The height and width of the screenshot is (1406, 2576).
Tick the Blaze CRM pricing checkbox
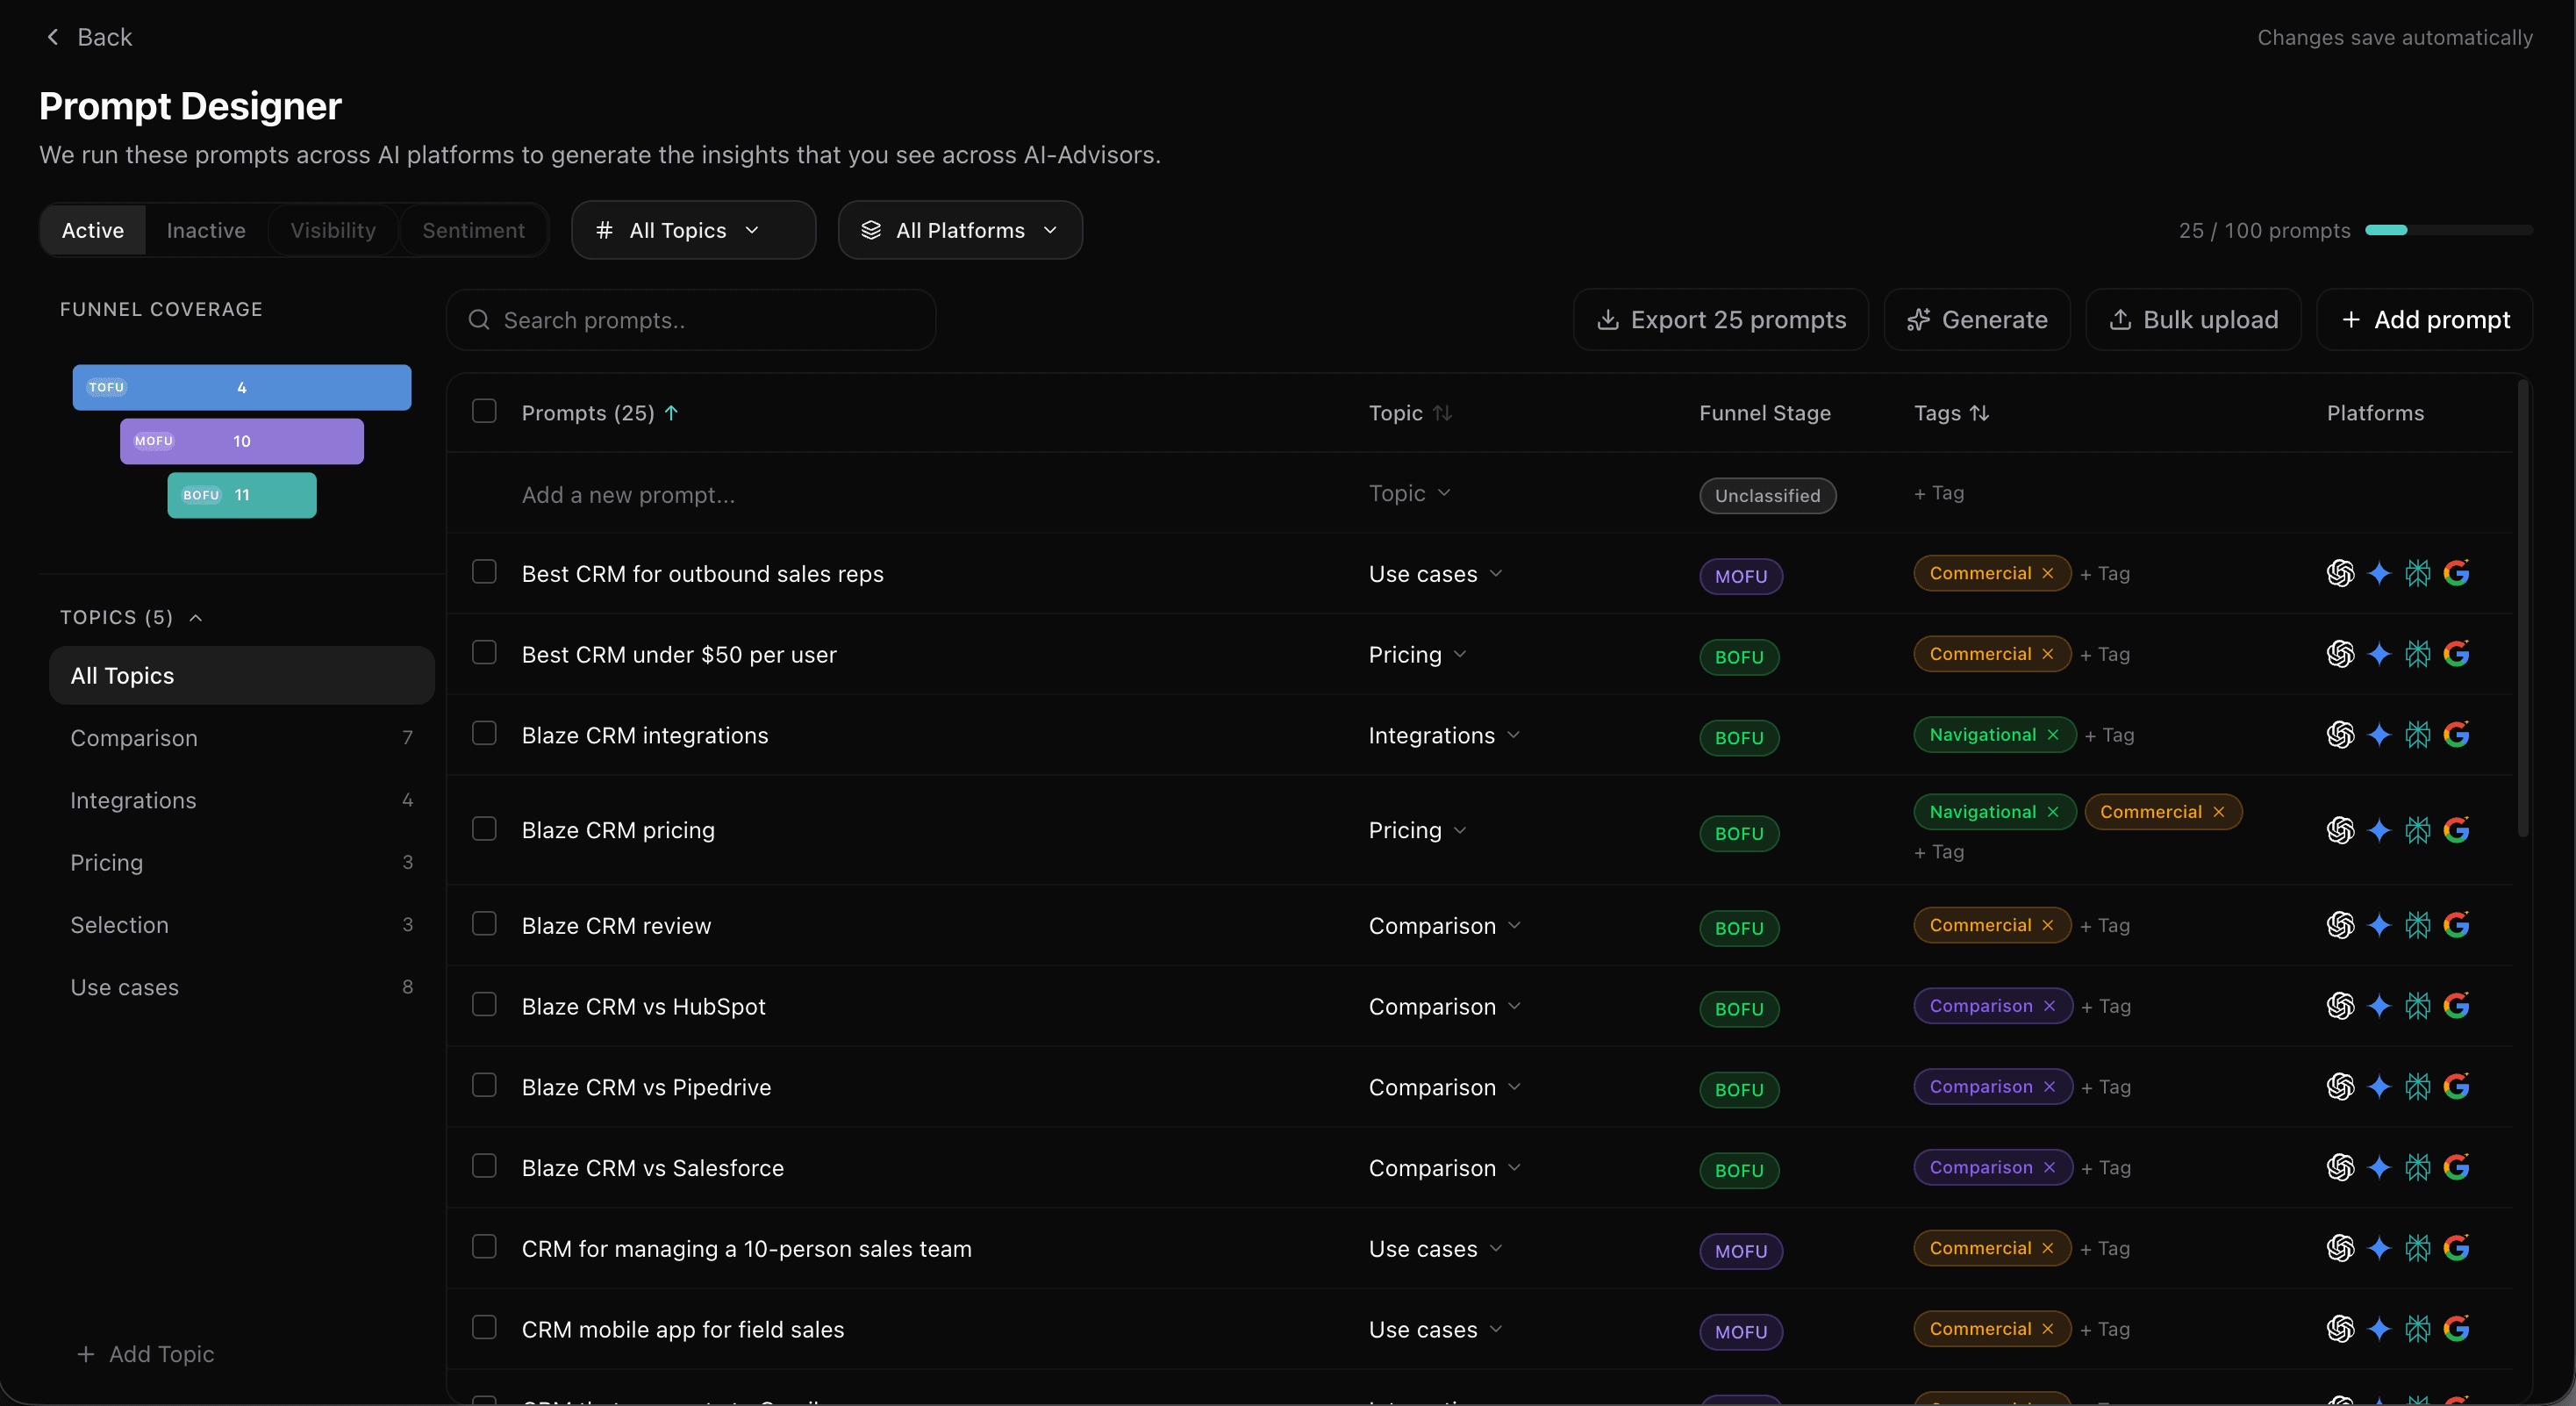(484, 828)
